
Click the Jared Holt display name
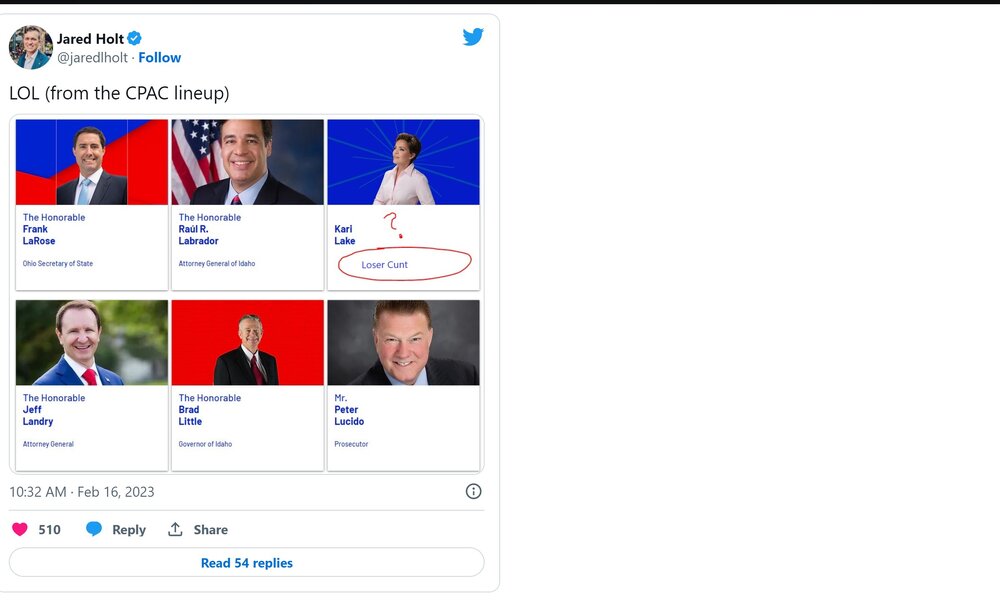[x=90, y=39]
